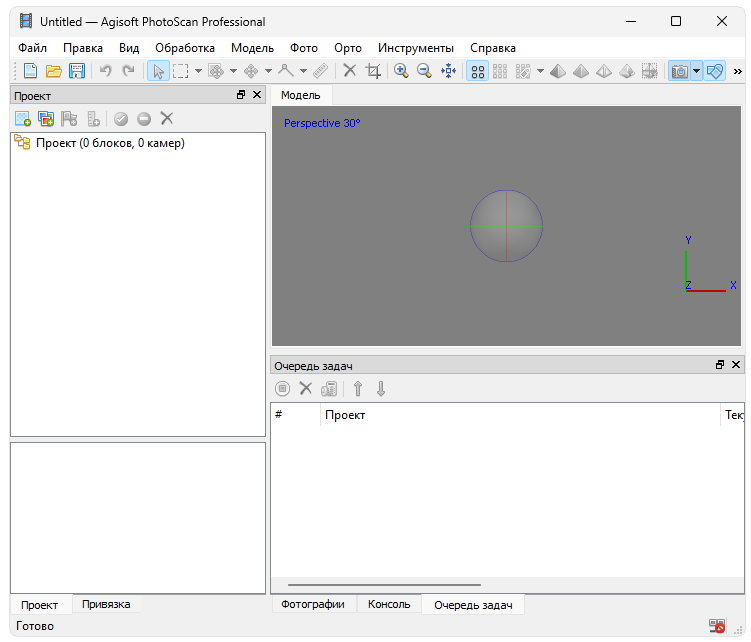Click the Zoom Out magnifier icon

(x=424, y=71)
